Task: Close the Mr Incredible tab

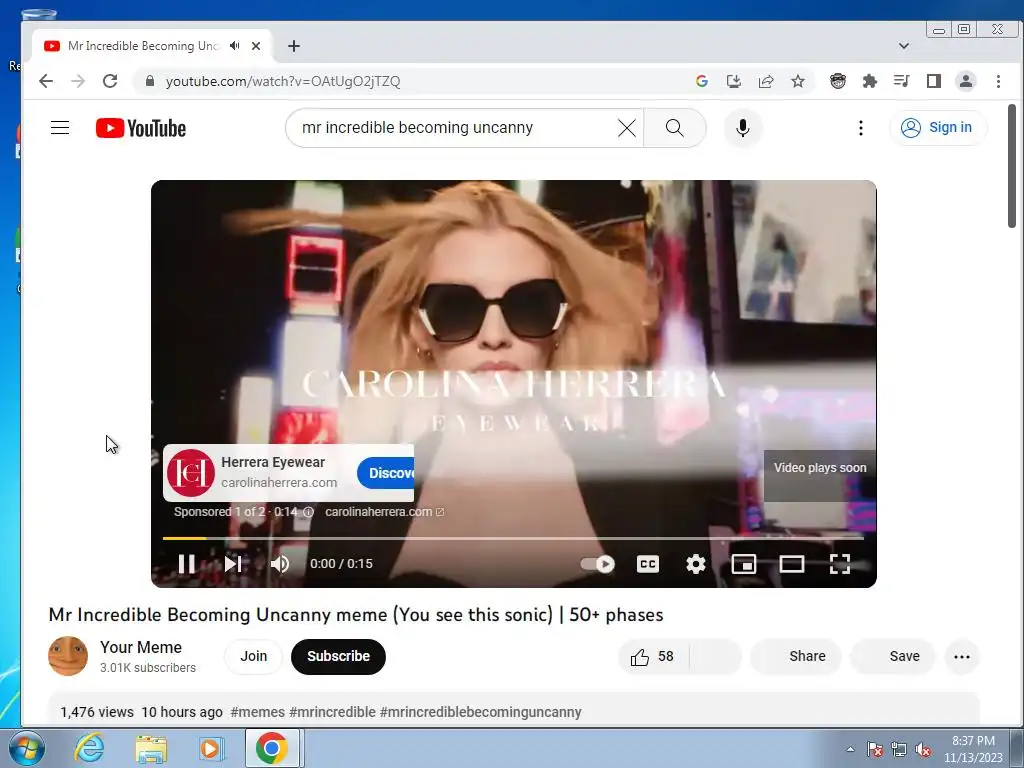Action: click(256, 46)
